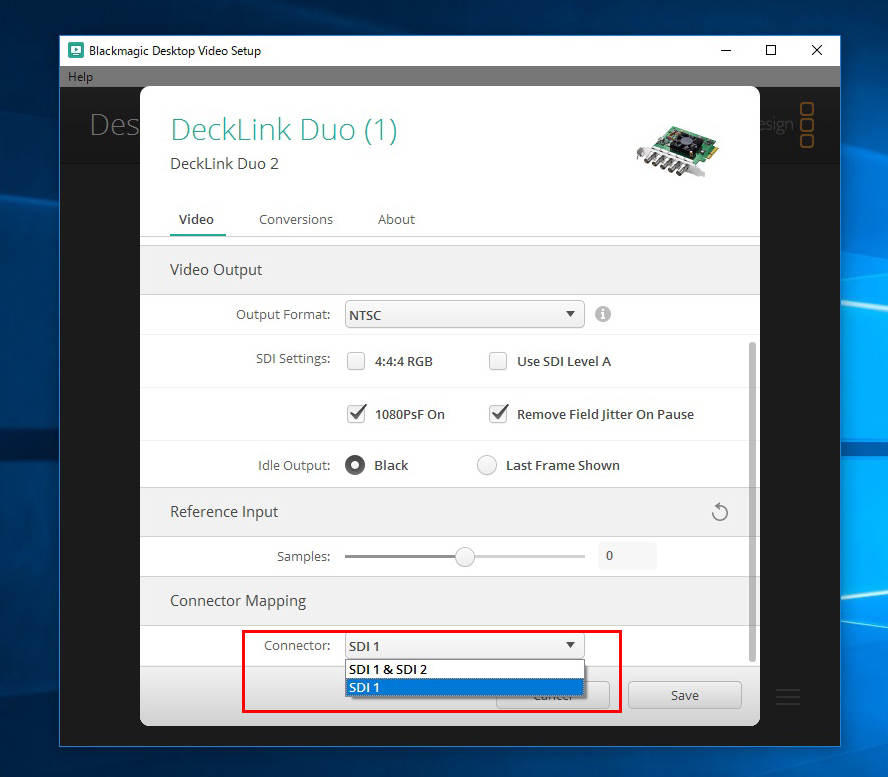Choose the highlighted SDI 1 list option
This screenshot has height=777, width=888.
464,687
